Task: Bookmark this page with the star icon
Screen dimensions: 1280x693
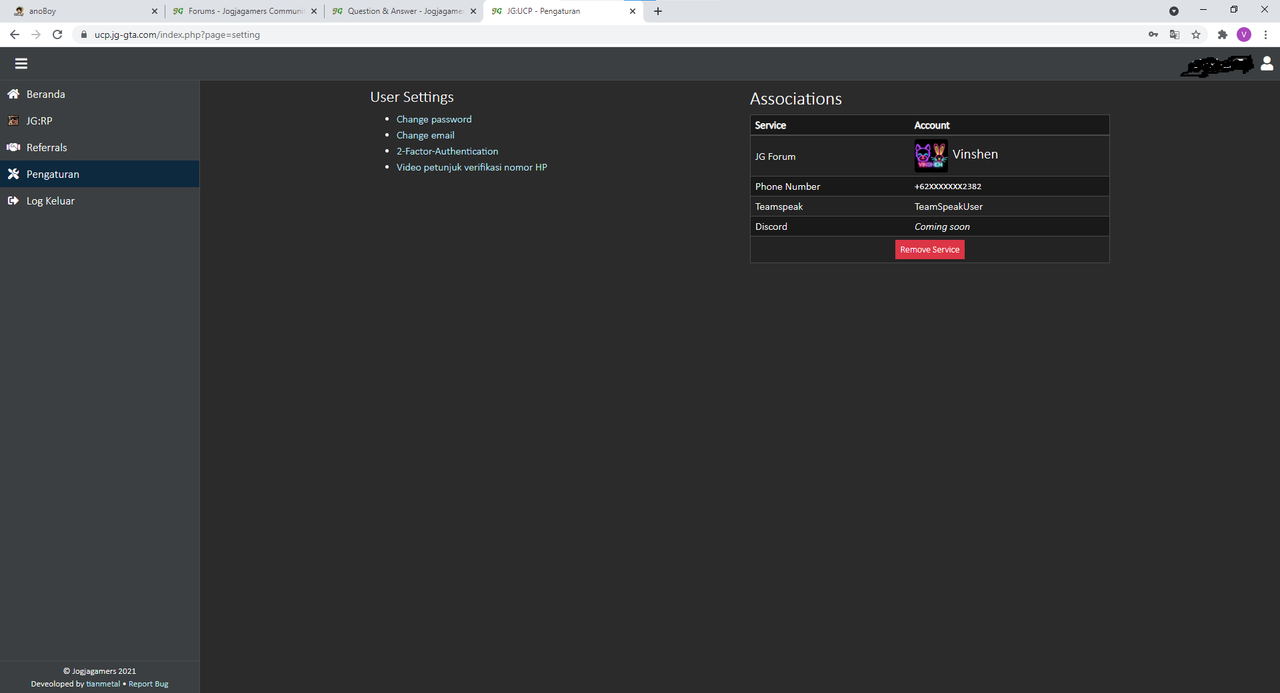Action: point(1196,34)
